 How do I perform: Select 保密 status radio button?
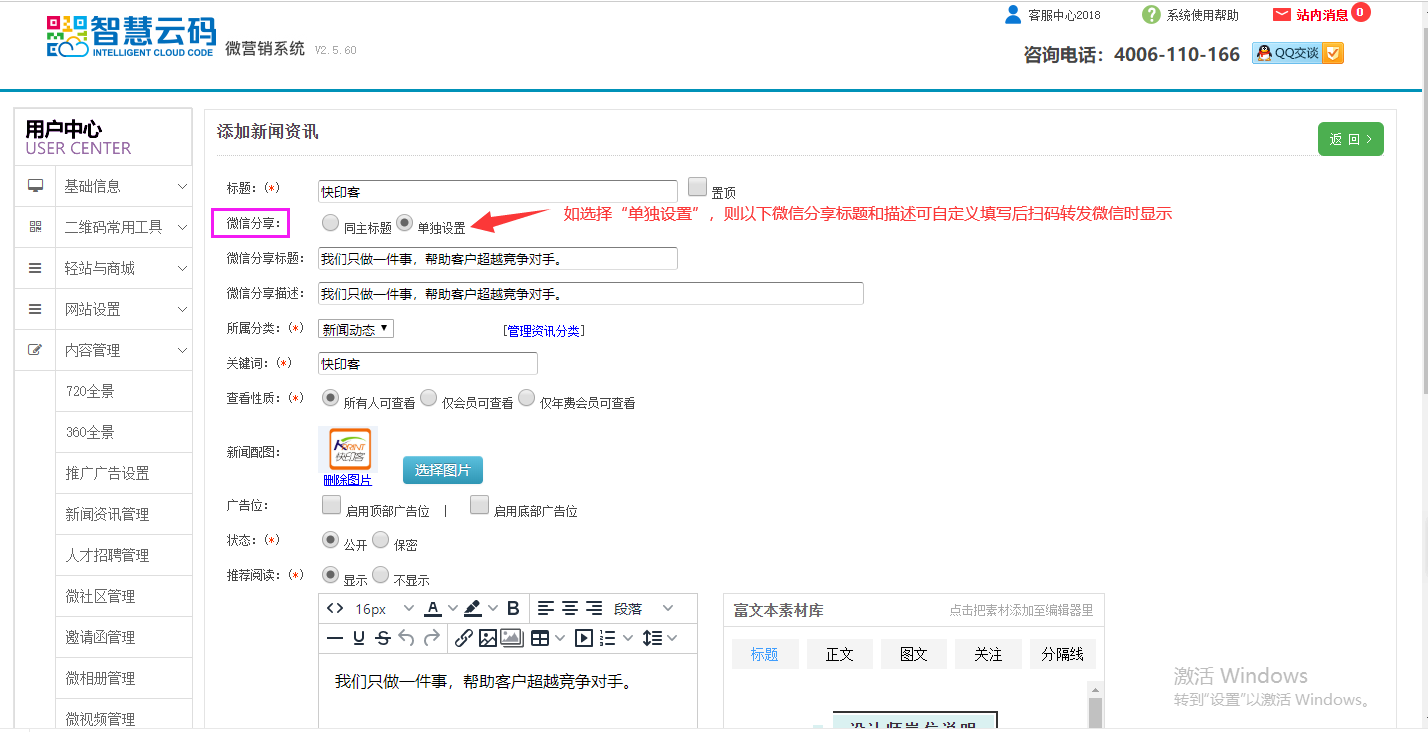[381, 540]
